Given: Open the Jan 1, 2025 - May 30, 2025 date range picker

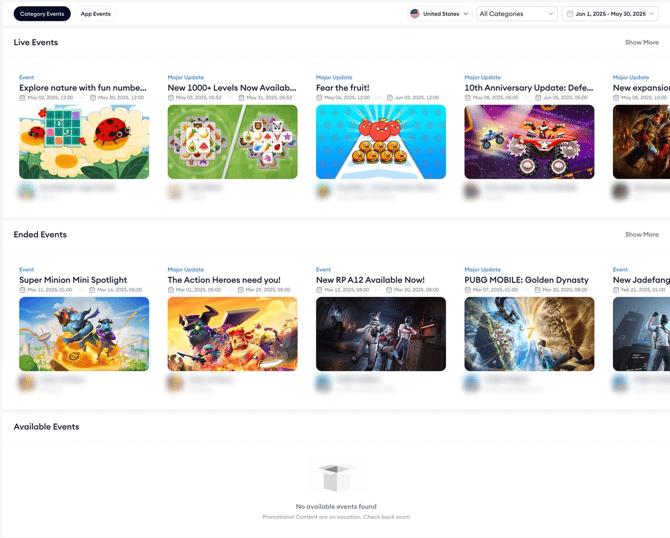Looking at the screenshot, I should coord(610,14).
